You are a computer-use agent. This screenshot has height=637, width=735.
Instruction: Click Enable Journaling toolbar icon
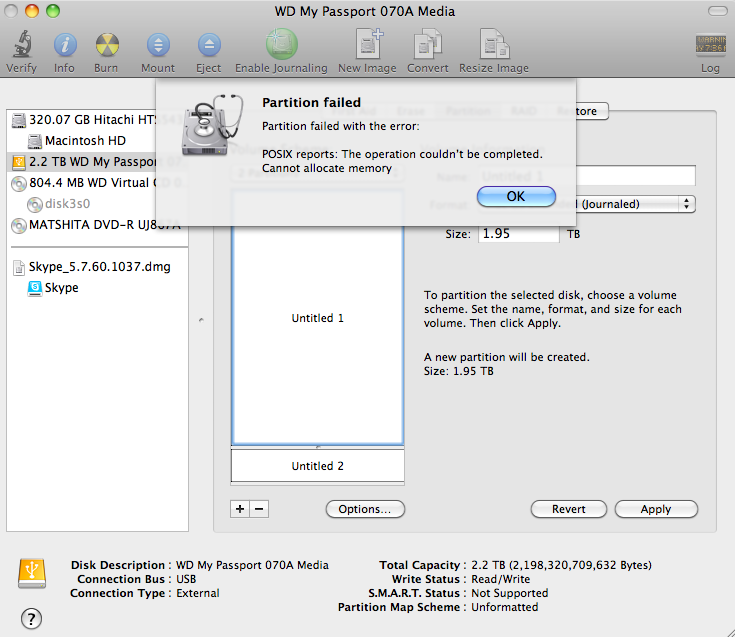click(282, 44)
